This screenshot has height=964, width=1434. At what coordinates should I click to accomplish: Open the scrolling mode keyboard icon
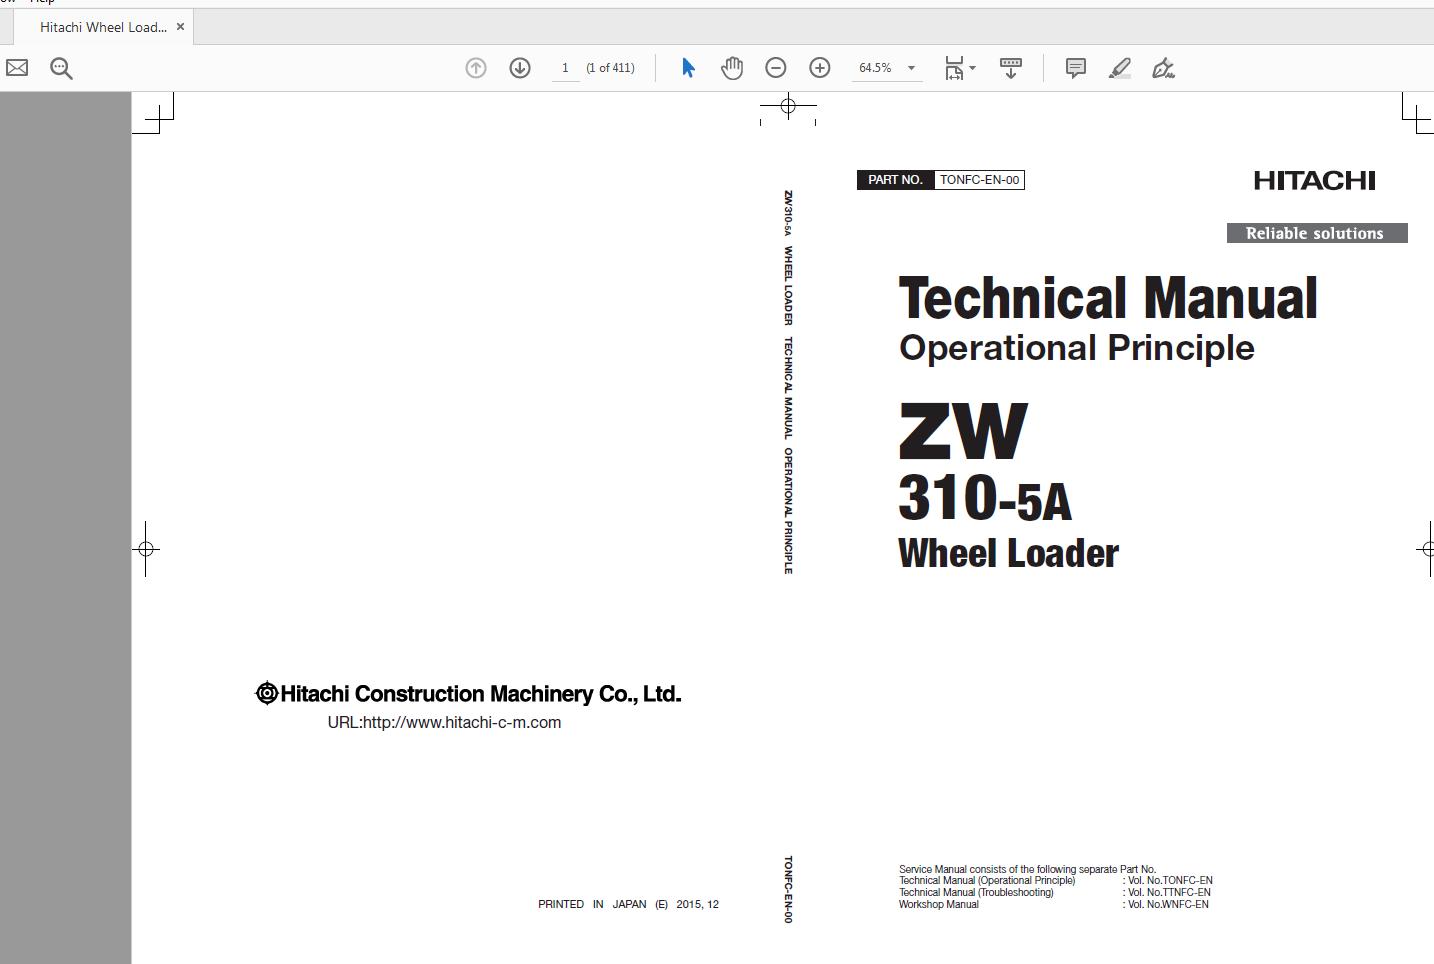[1011, 68]
